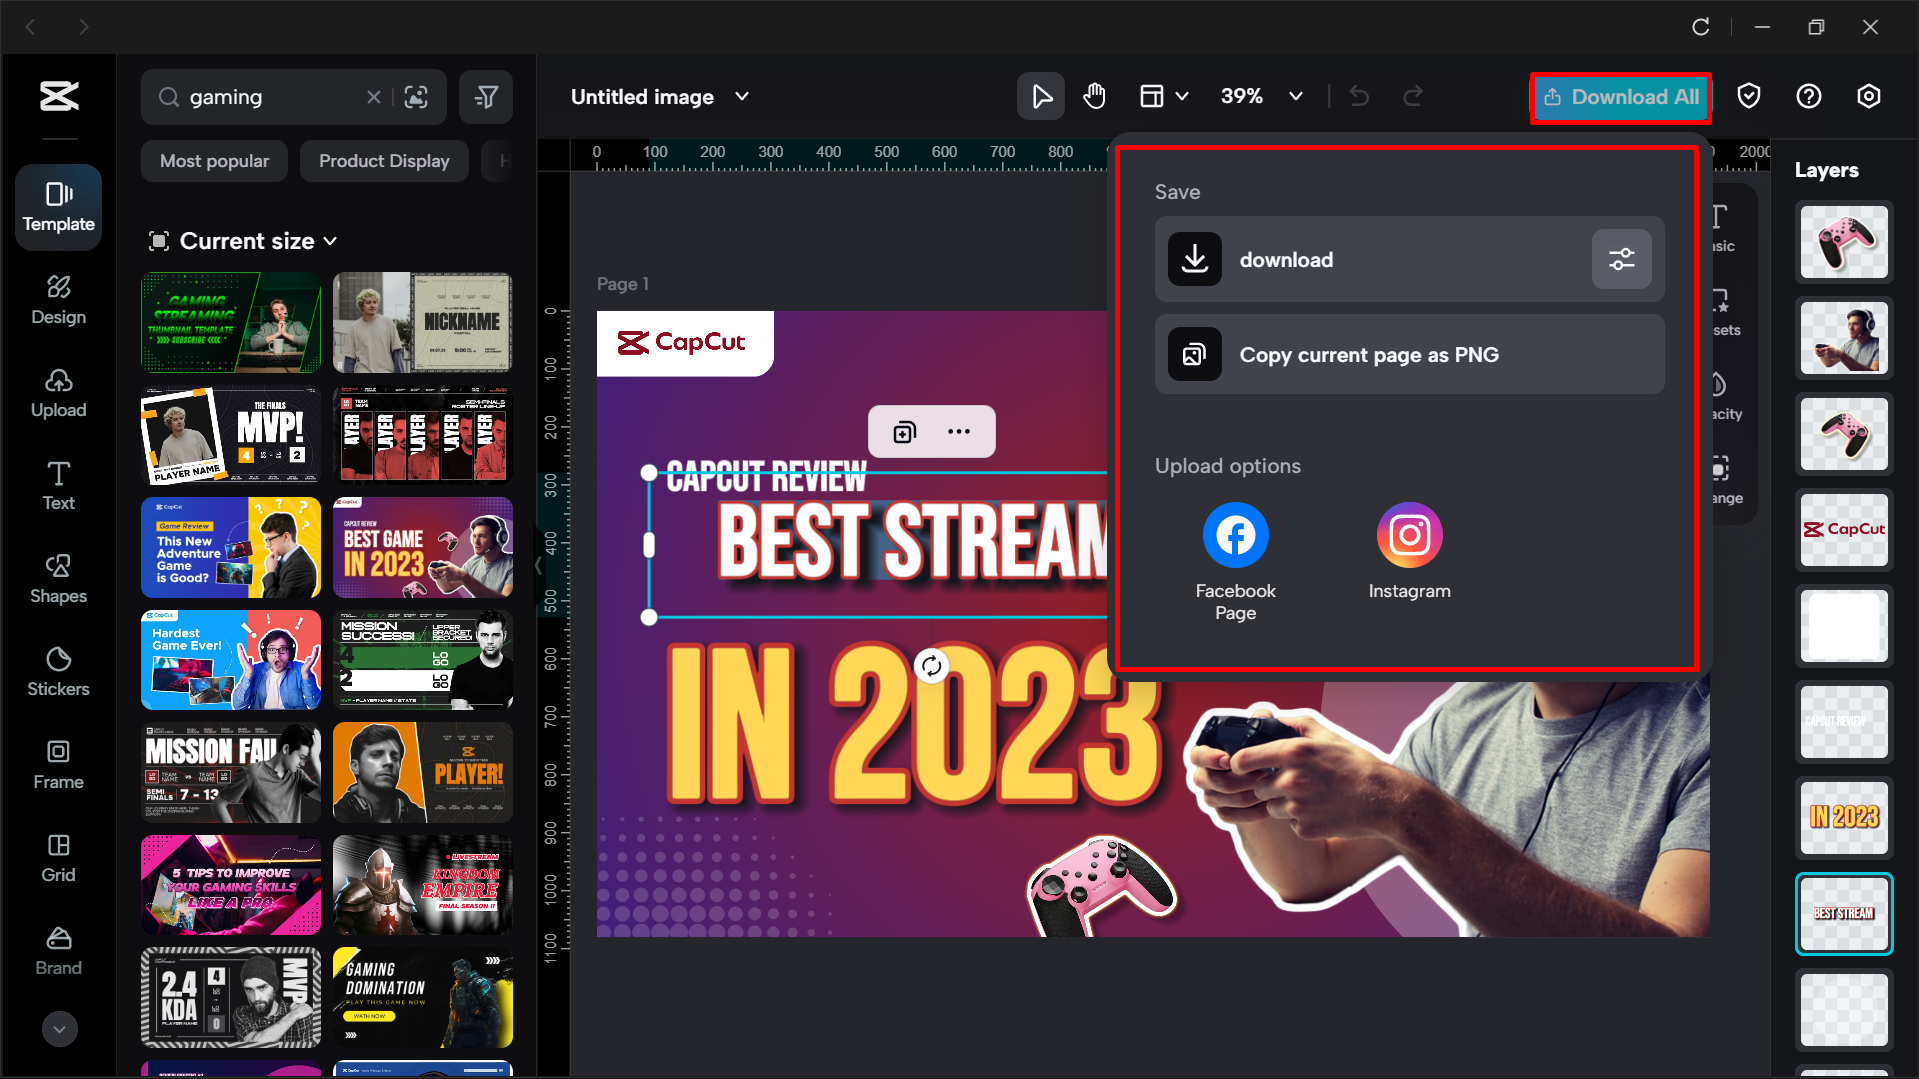Choose the Hardest Game Ever template

[231, 660]
